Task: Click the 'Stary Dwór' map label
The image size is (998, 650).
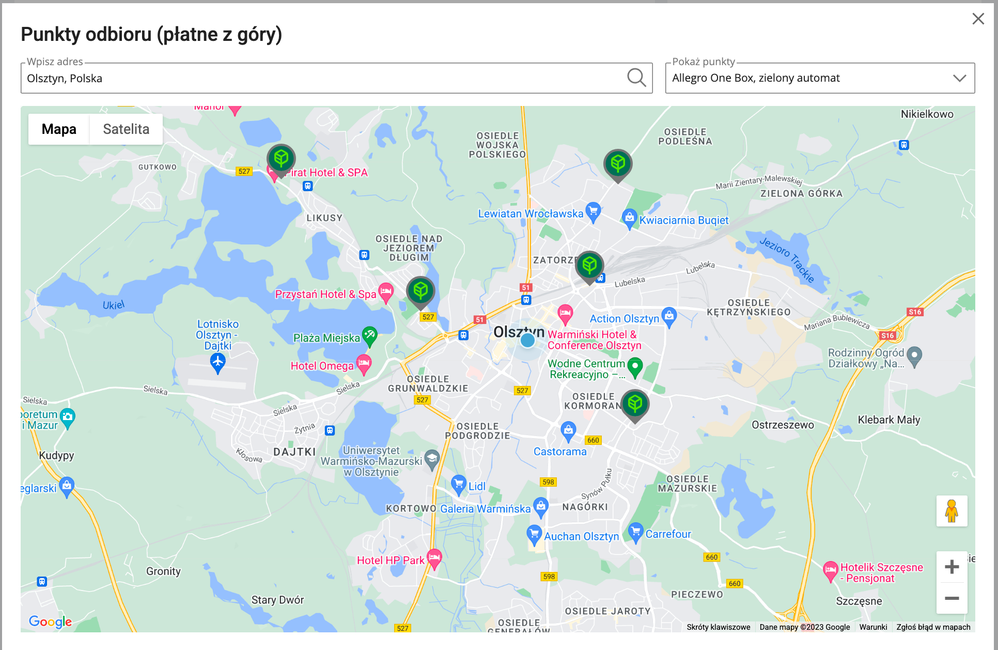Action: [x=278, y=600]
